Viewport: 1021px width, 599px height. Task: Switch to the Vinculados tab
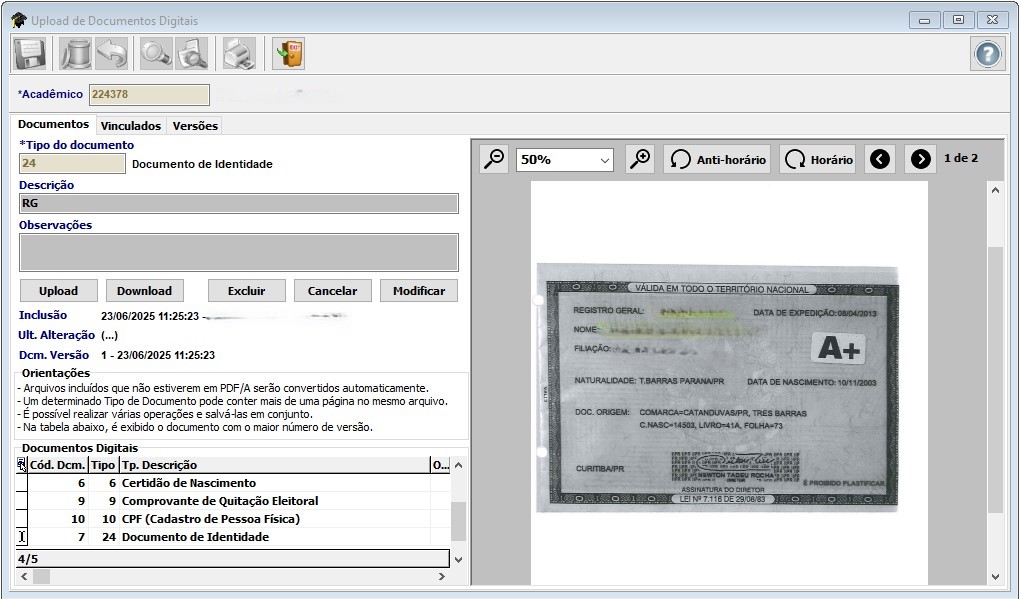click(x=130, y=126)
